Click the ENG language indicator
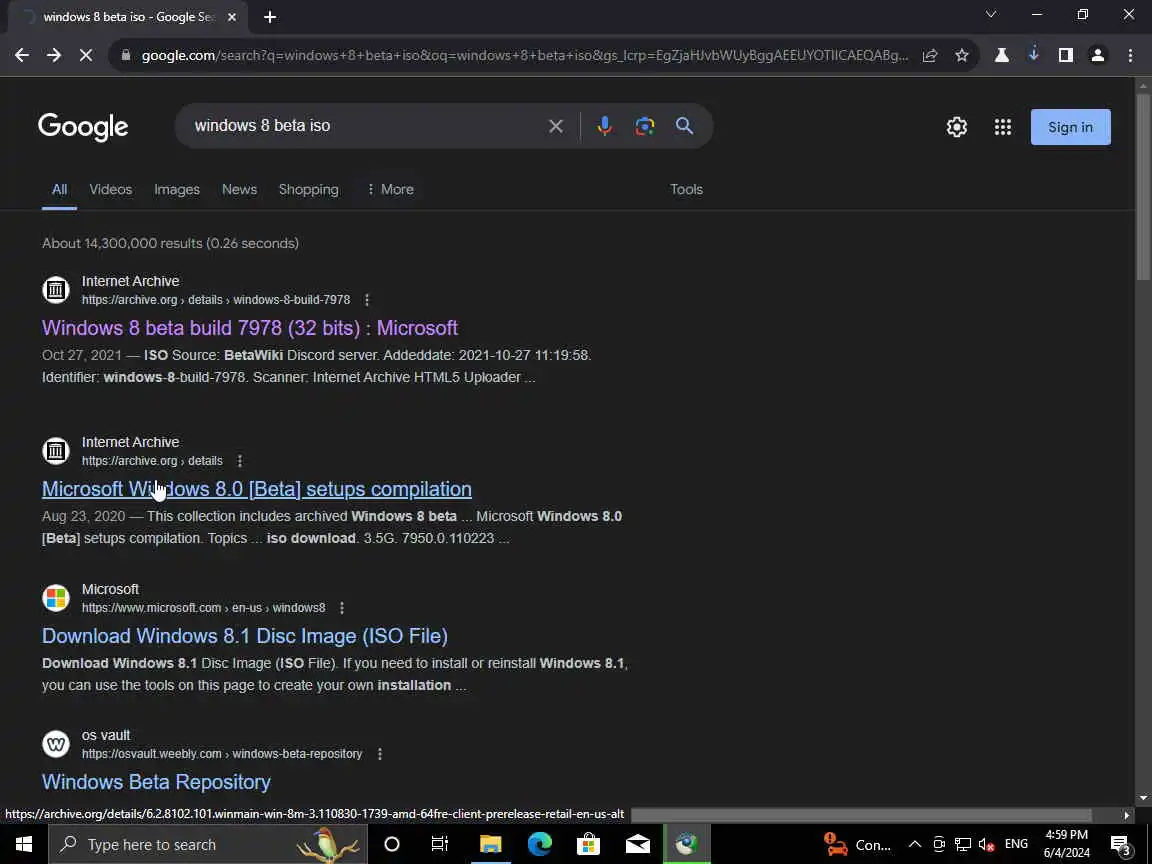Image resolution: width=1152 pixels, height=864 pixels. pyautogui.click(x=1016, y=844)
